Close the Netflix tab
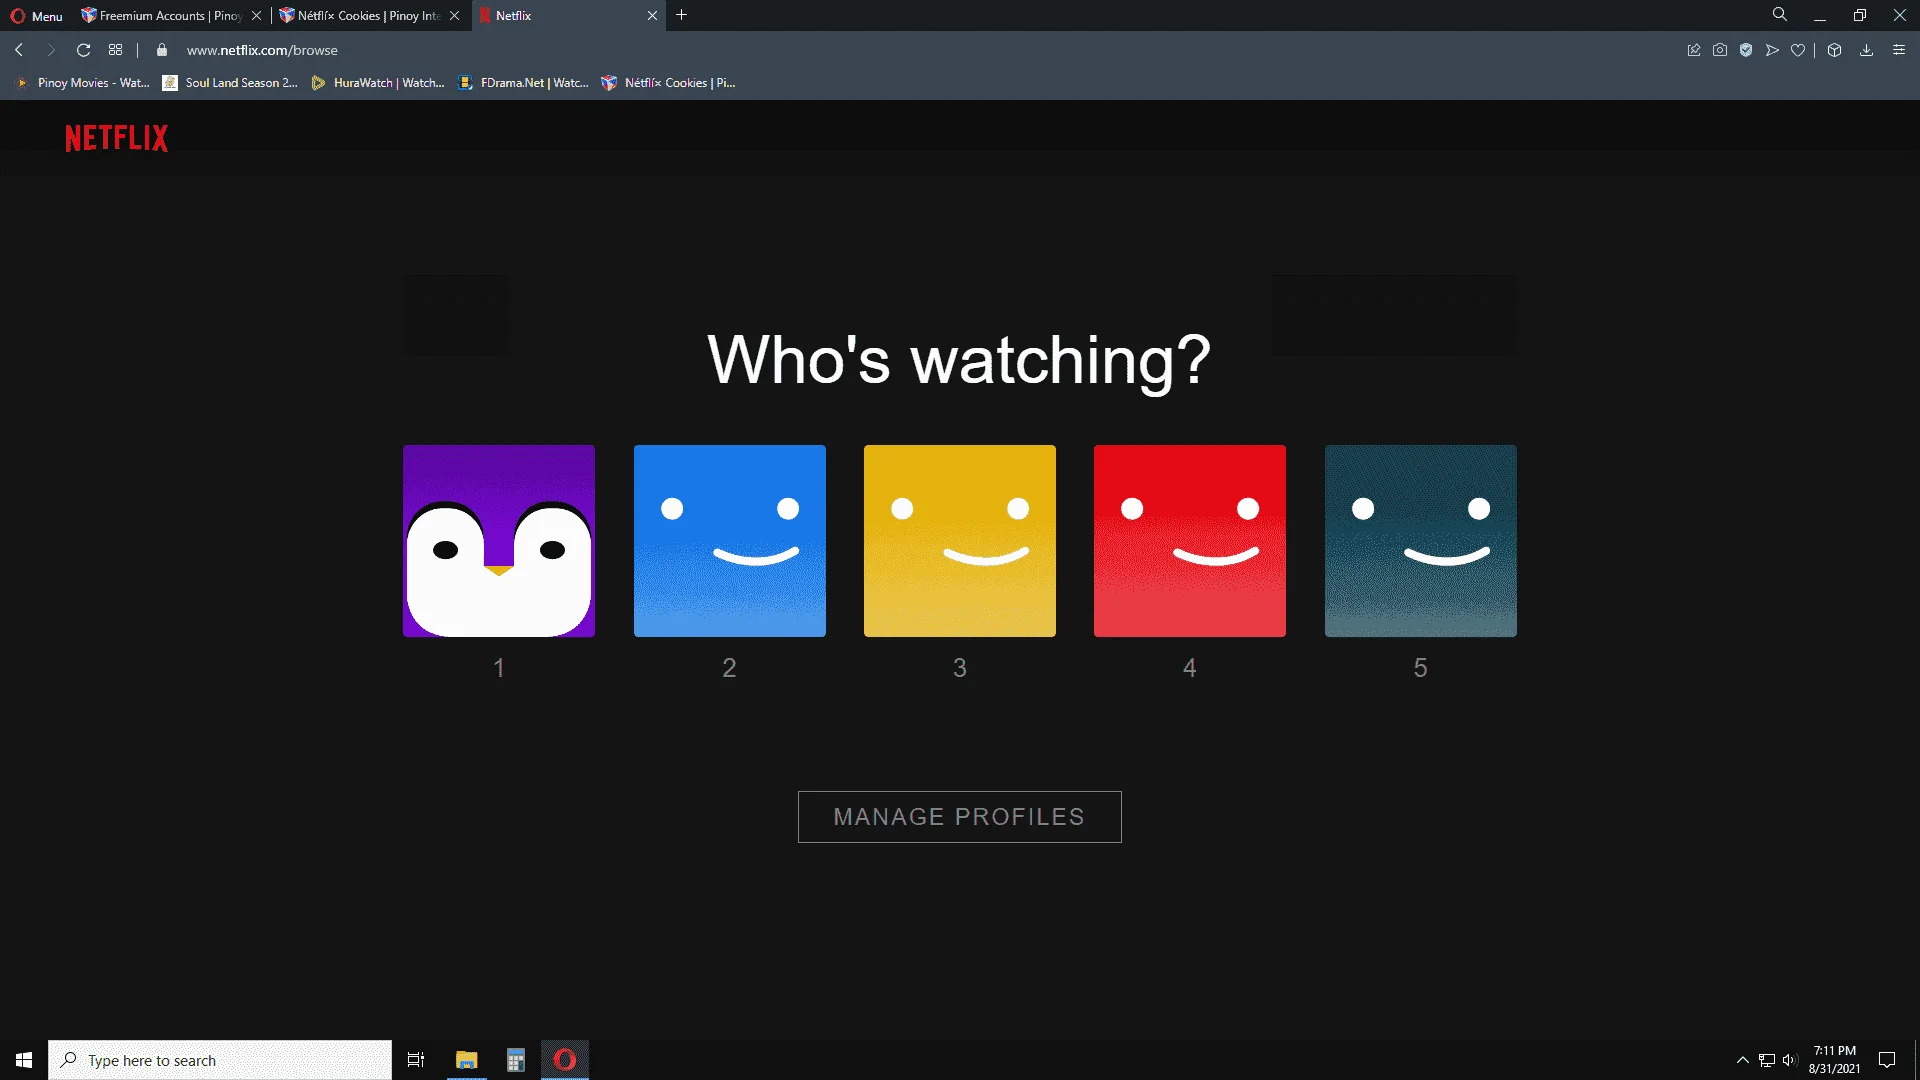The width and height of the screenshot is (1920, 1080). [652, 16]
